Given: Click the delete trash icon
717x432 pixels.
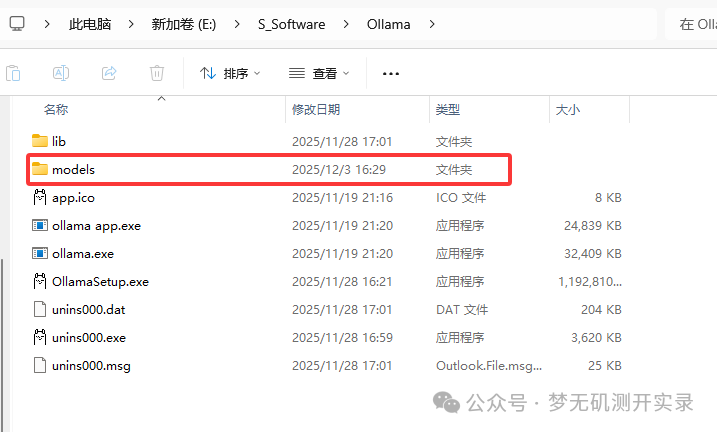Looking at the screenshot, I should (157, 73).
